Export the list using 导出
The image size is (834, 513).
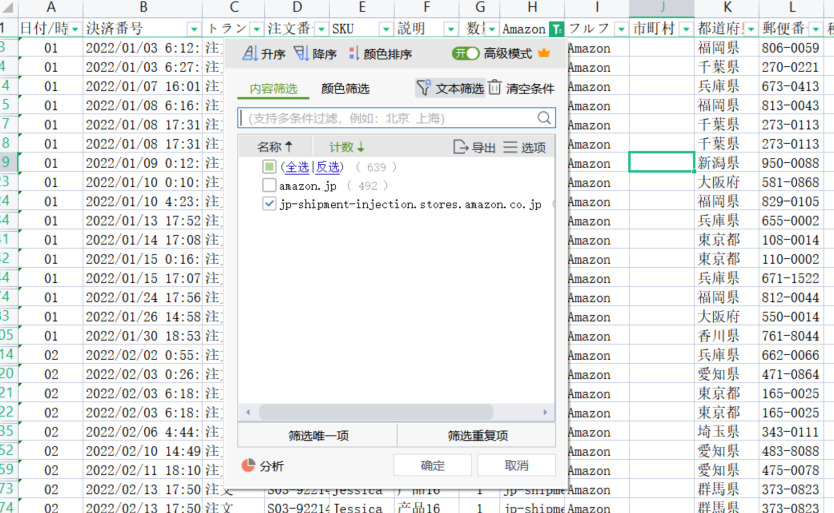click(474, 147)
